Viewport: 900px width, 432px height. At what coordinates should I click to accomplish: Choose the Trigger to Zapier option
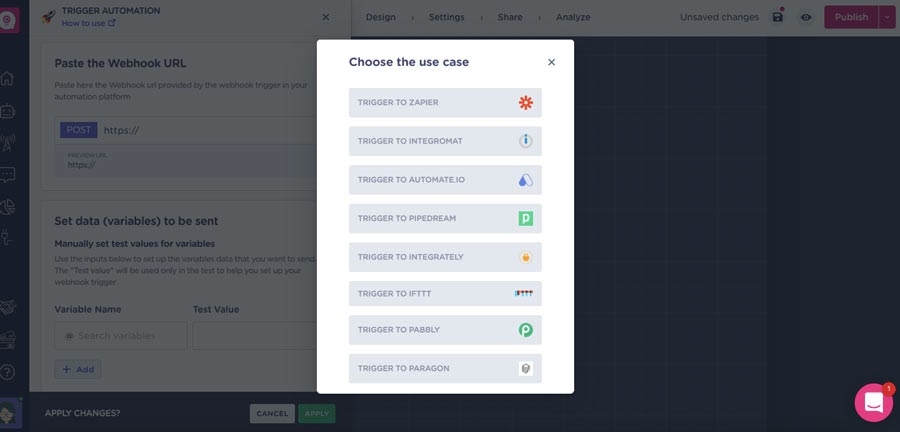[445, 103]
